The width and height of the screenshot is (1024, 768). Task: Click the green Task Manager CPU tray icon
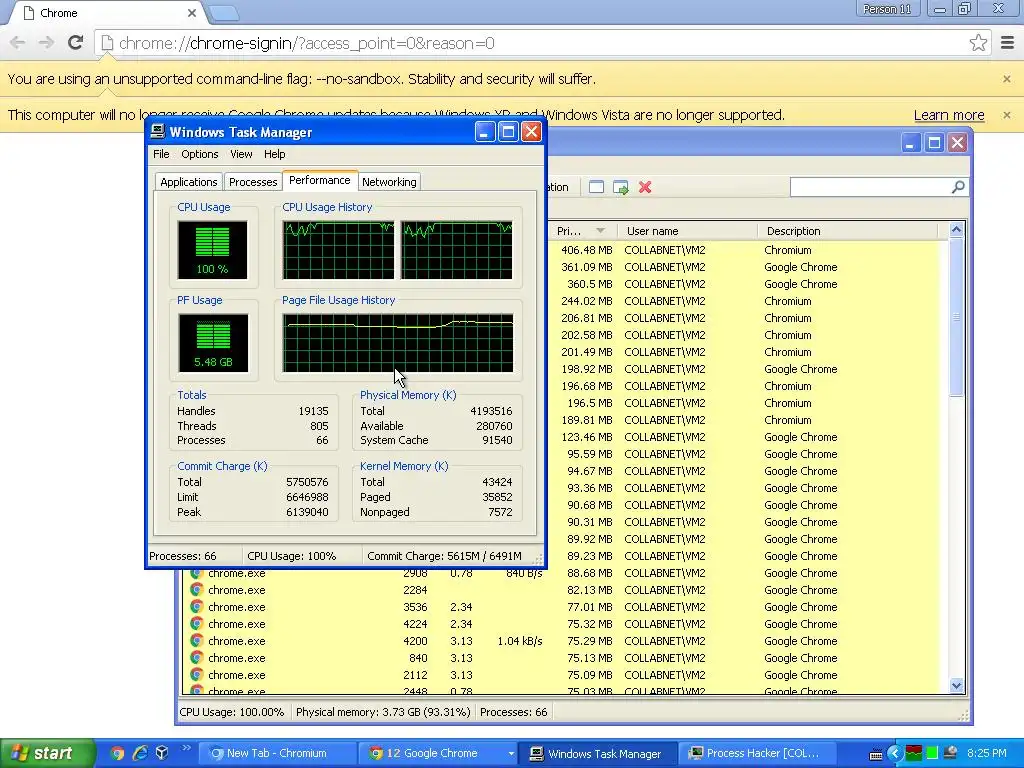tap(932, 753)
